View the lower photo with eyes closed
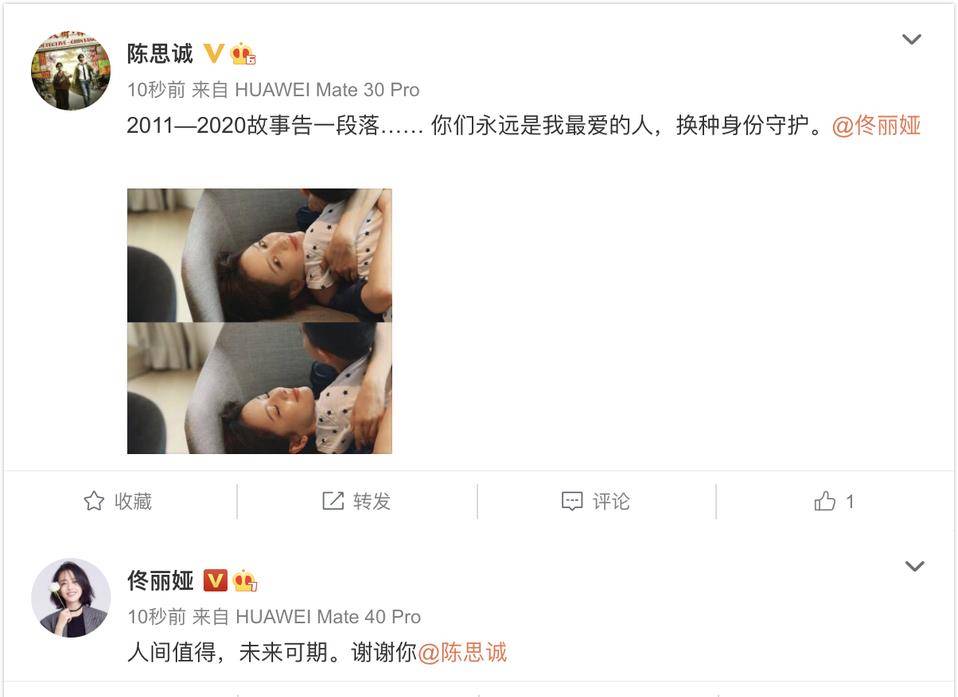This screenshot has height=697, width=958. point(259,389)
